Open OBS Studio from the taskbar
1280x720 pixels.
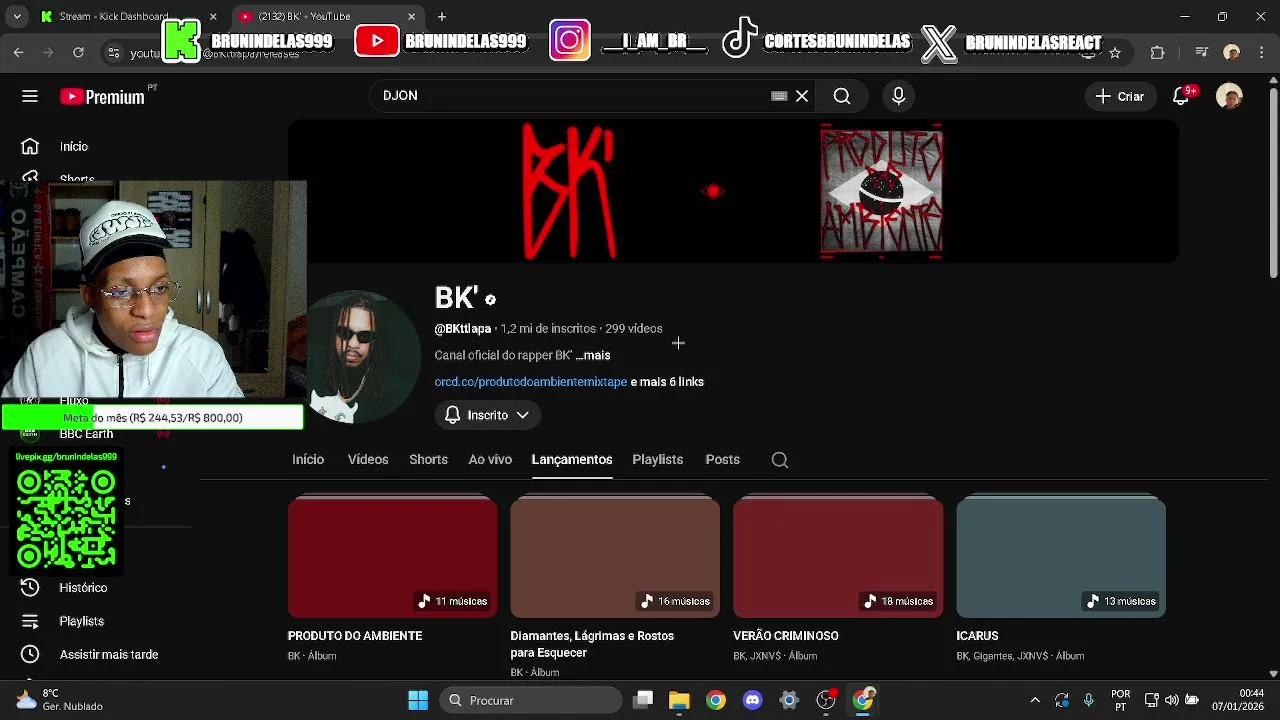point(826,700)
